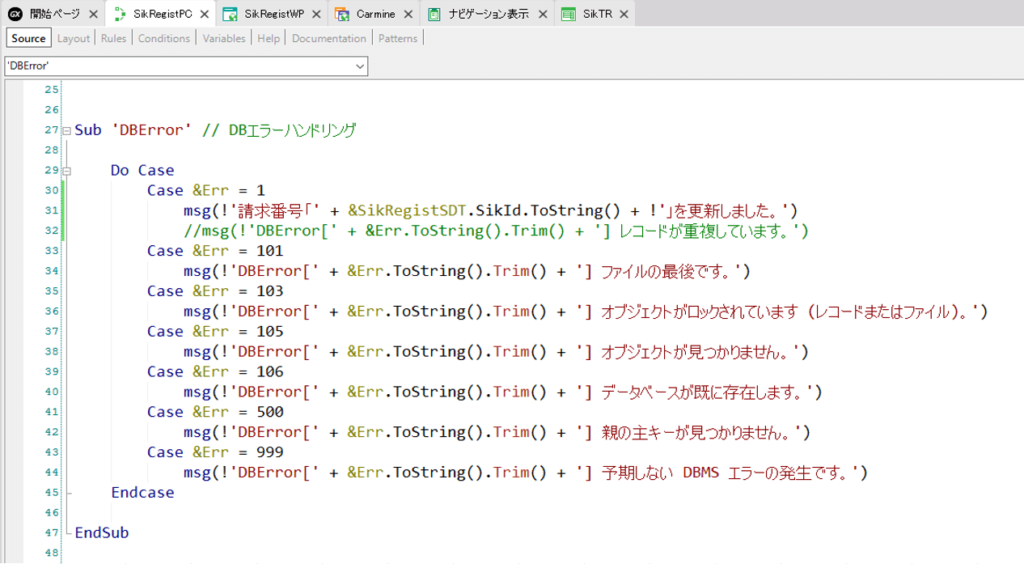Close the Carmine tab
This screenshot has height=564, width=1024.
pyautogui.click(x=407, y=14)
